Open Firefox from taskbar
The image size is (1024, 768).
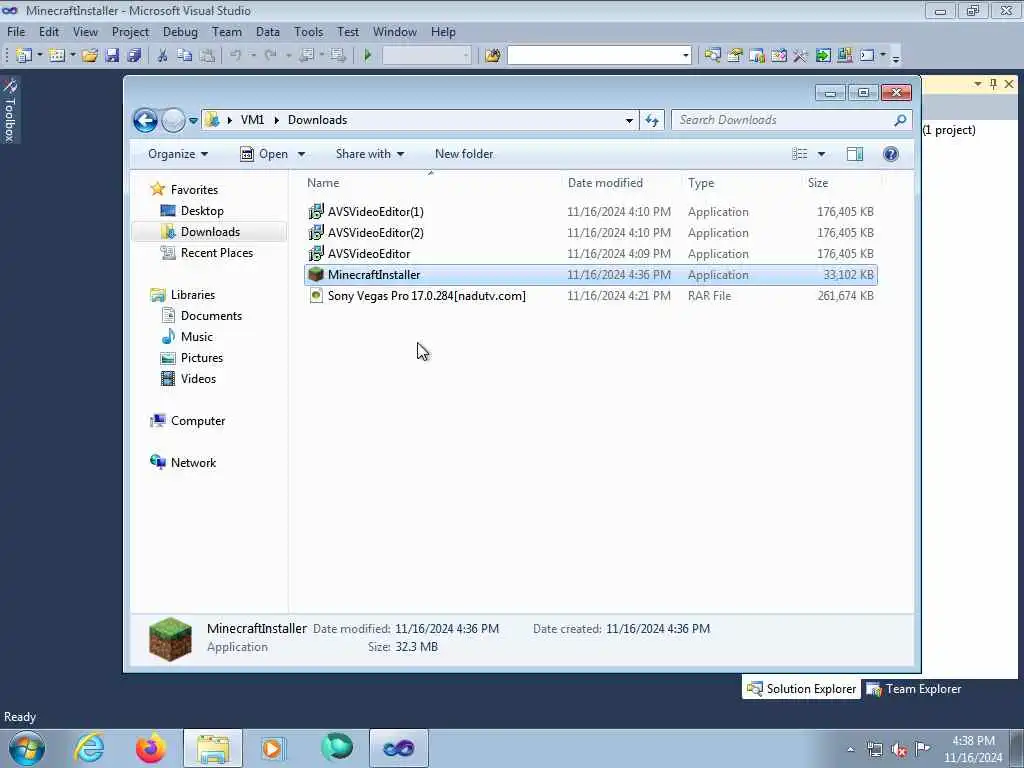tap(151, 748)
